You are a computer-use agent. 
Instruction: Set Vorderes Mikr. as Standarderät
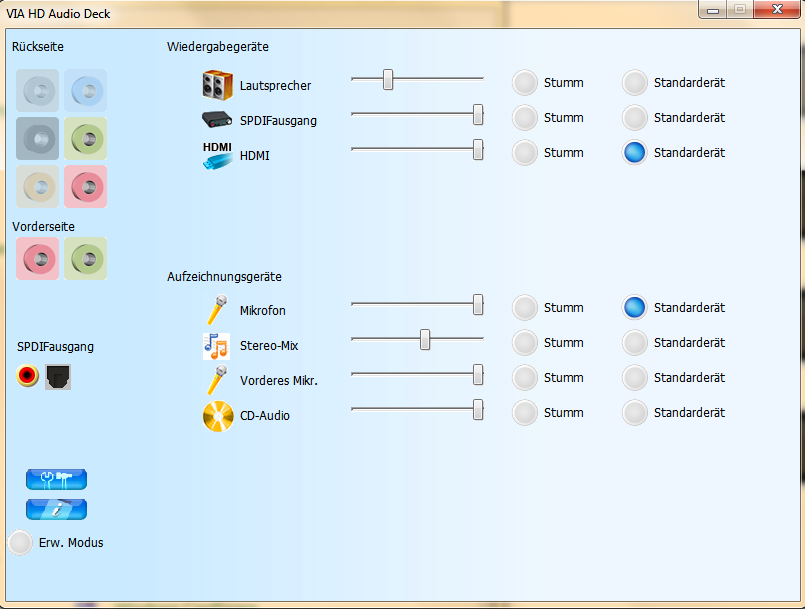pyautogui.click(x=635, y=377)
